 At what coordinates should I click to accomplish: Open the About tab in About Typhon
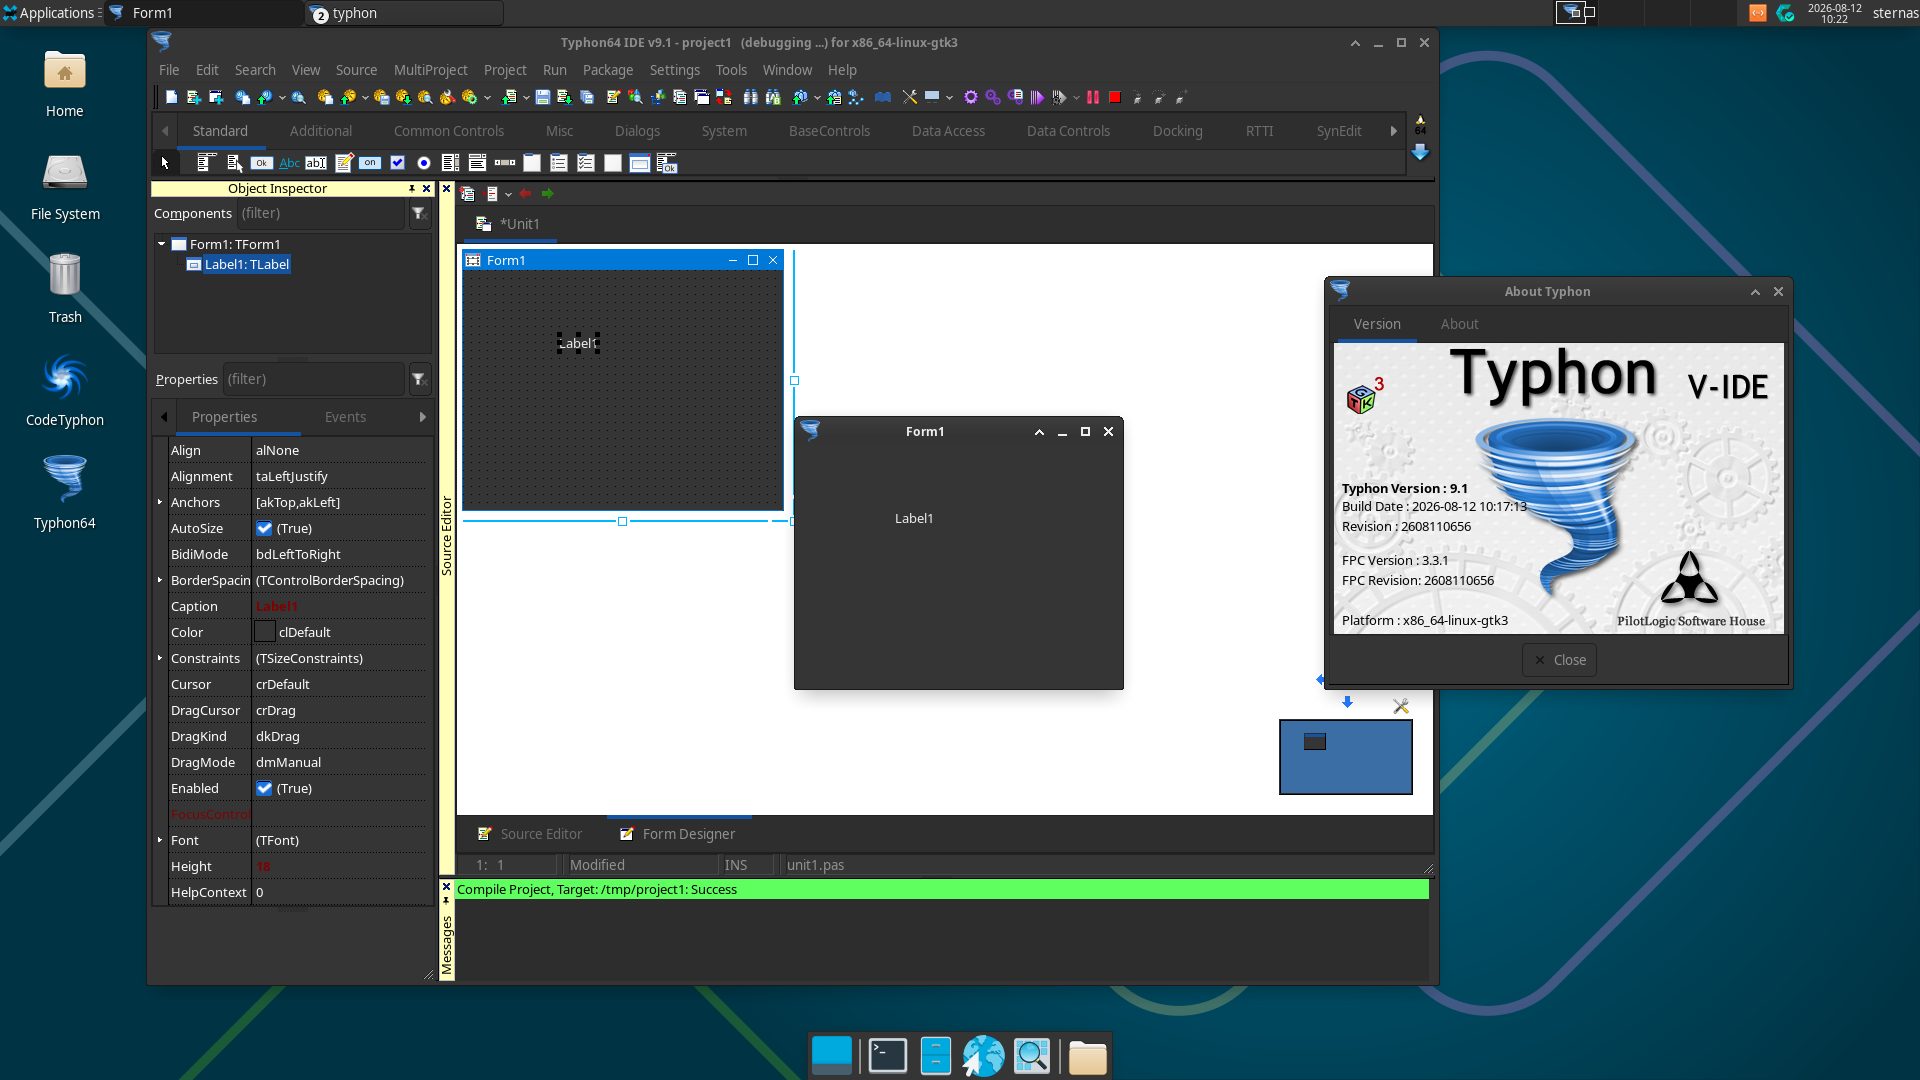point(1459,324)
